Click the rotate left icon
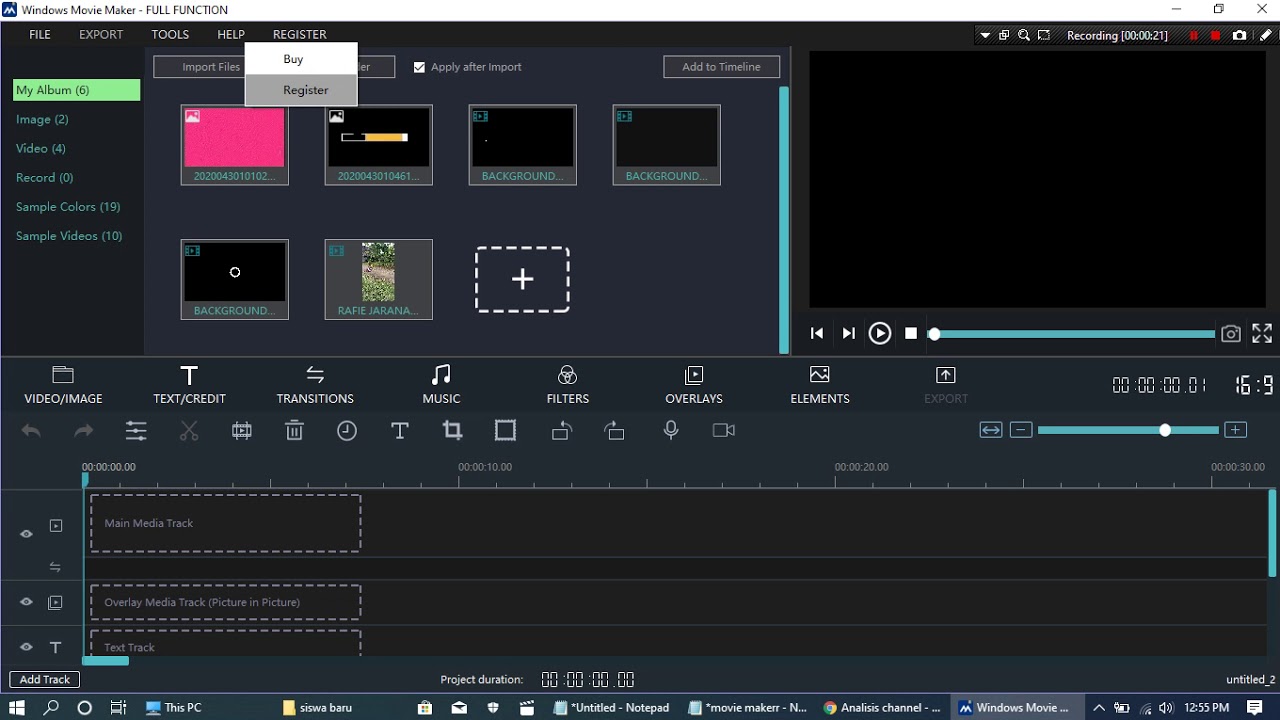1280x720 pixels. 562,431
